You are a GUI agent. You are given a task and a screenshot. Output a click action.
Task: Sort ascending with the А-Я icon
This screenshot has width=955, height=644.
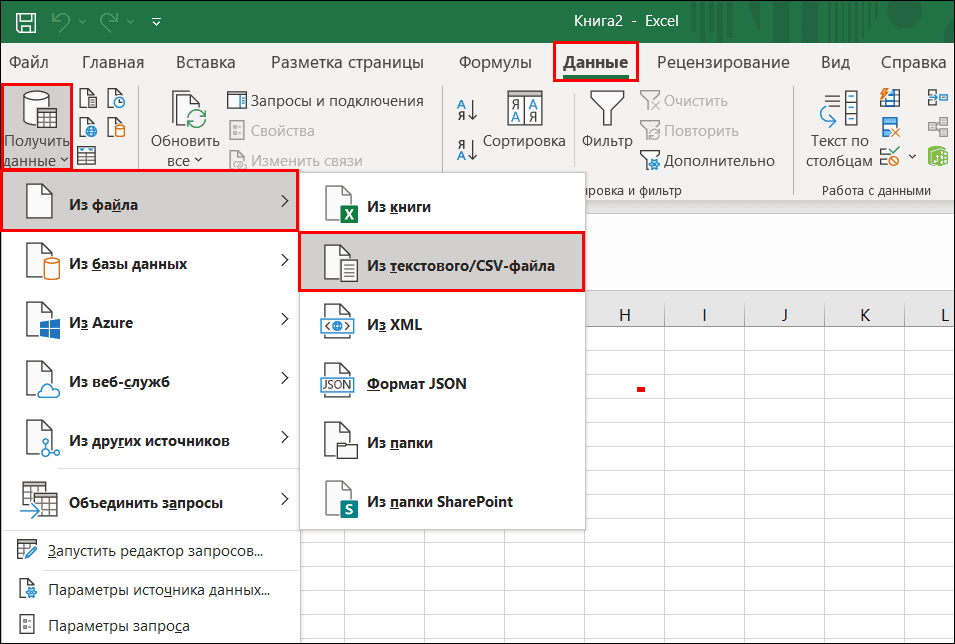pyautogui.click(x=467, y=110)
